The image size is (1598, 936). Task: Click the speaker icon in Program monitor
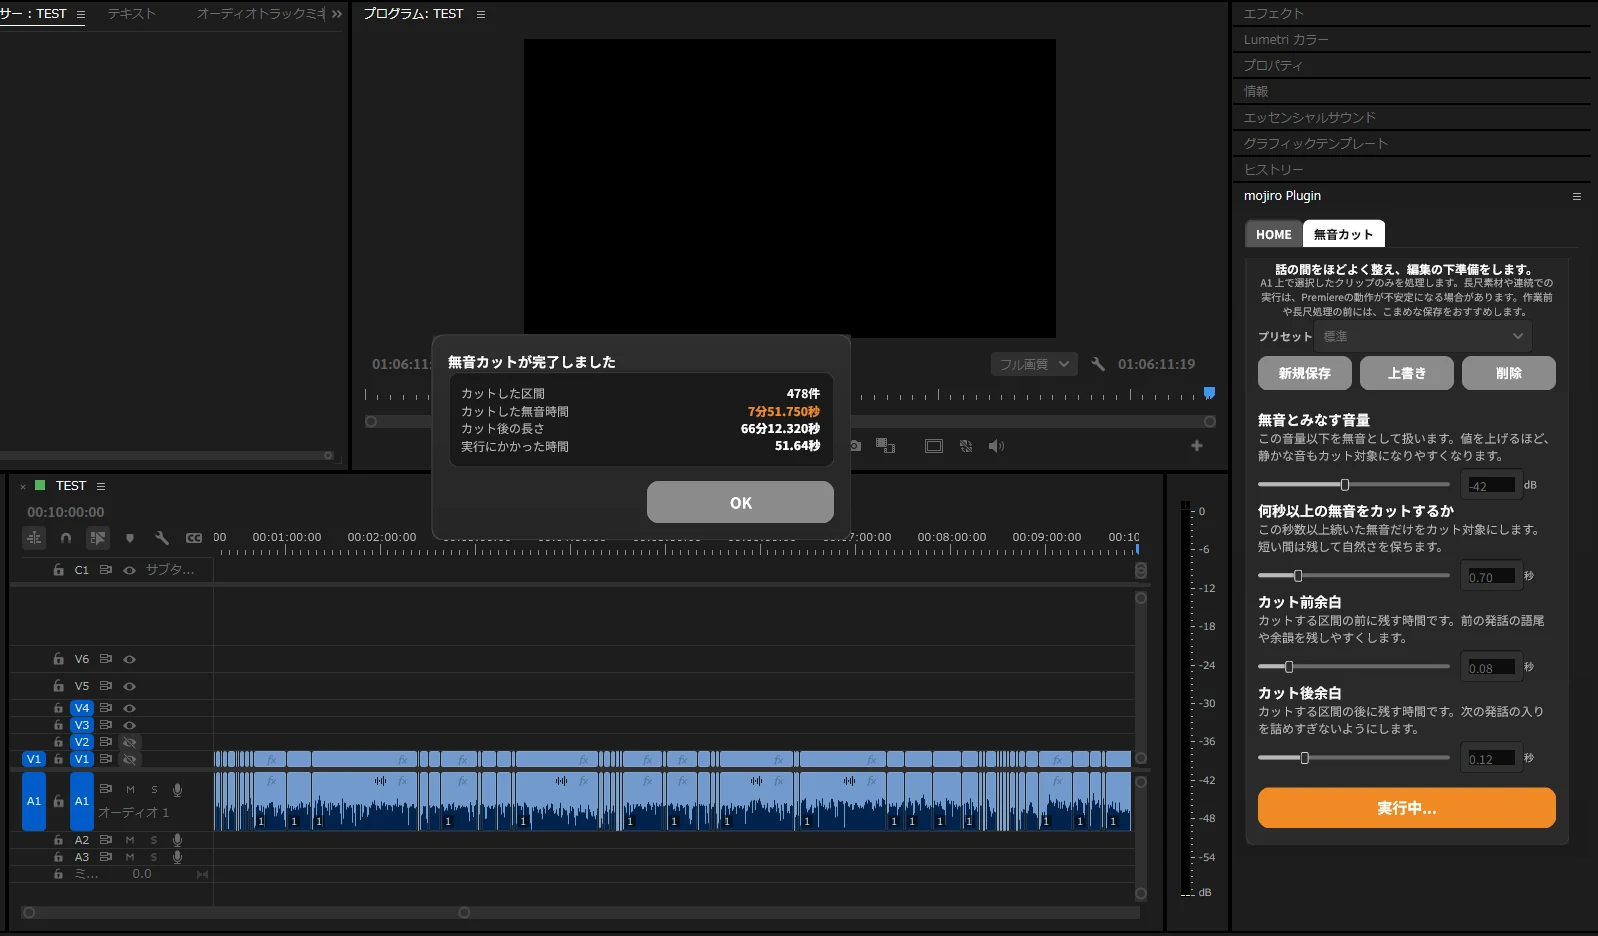[x=996, y=446]
